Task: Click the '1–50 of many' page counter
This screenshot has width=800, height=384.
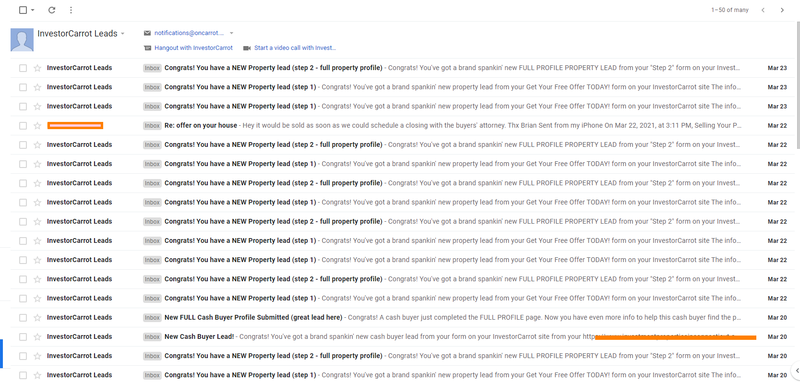Action: pyautogui.click(x=730, y=10)
